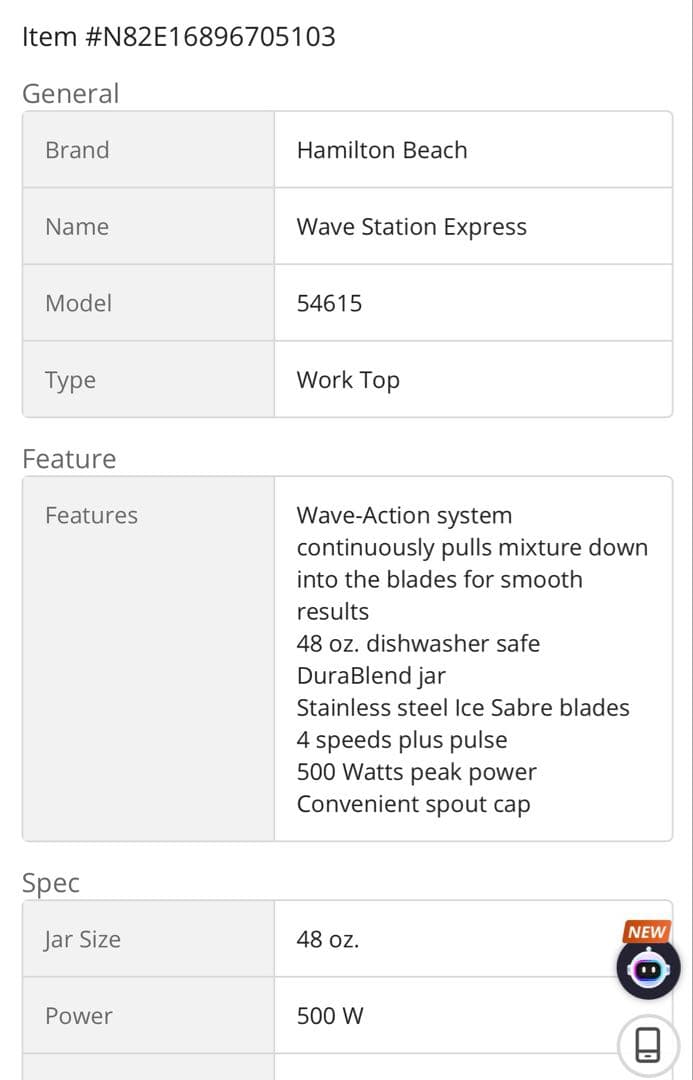Select the 500 W power value
The image size is (693, 1080).
(330, 1016)
